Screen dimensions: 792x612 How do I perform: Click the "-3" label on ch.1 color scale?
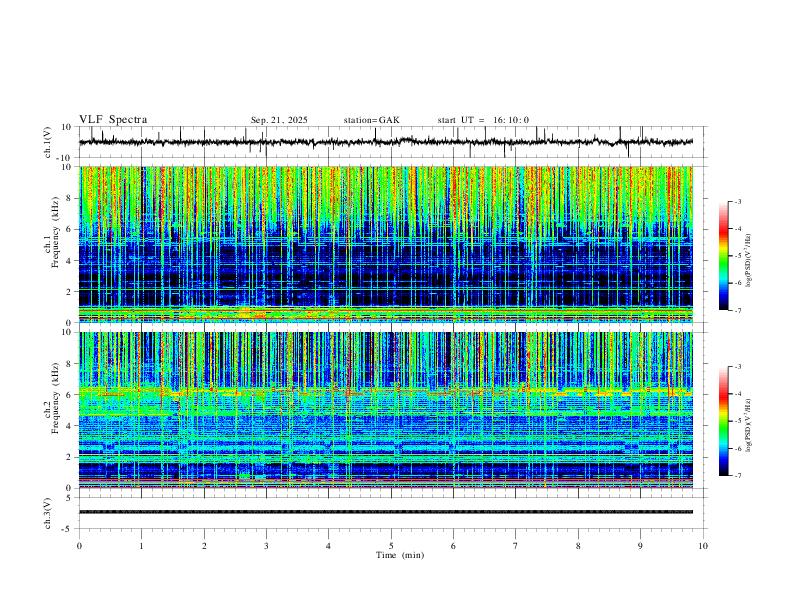pyautogui.click(x=738, y=201)
